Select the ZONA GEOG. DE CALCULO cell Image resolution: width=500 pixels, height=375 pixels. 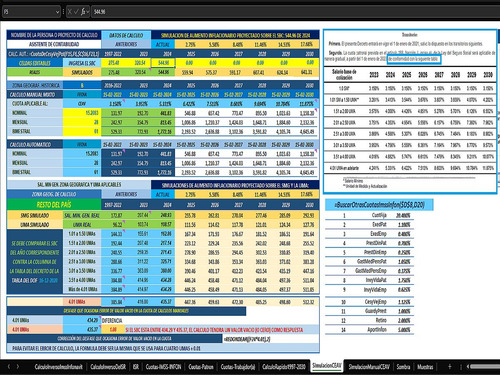click(54, 194)
